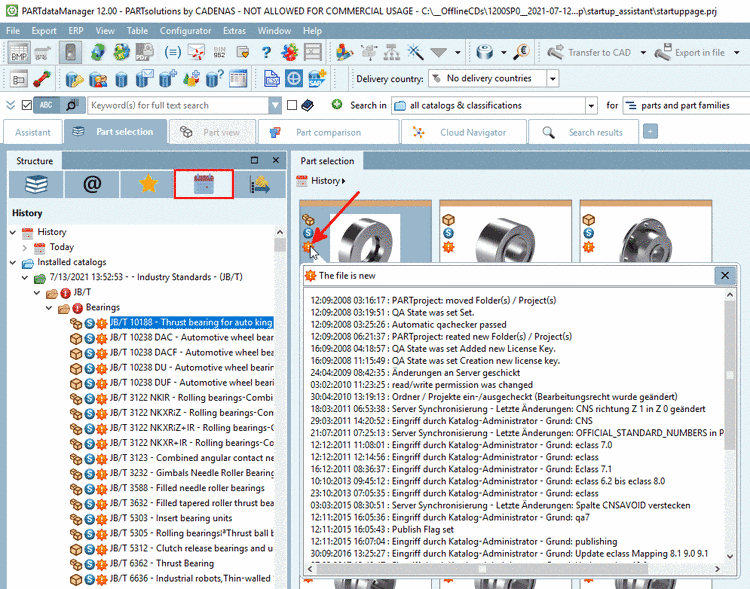This screenshot has height=589, width=750.
Task: Click the hierarchy tree icon in top toolbar
Action: [392, 52]
